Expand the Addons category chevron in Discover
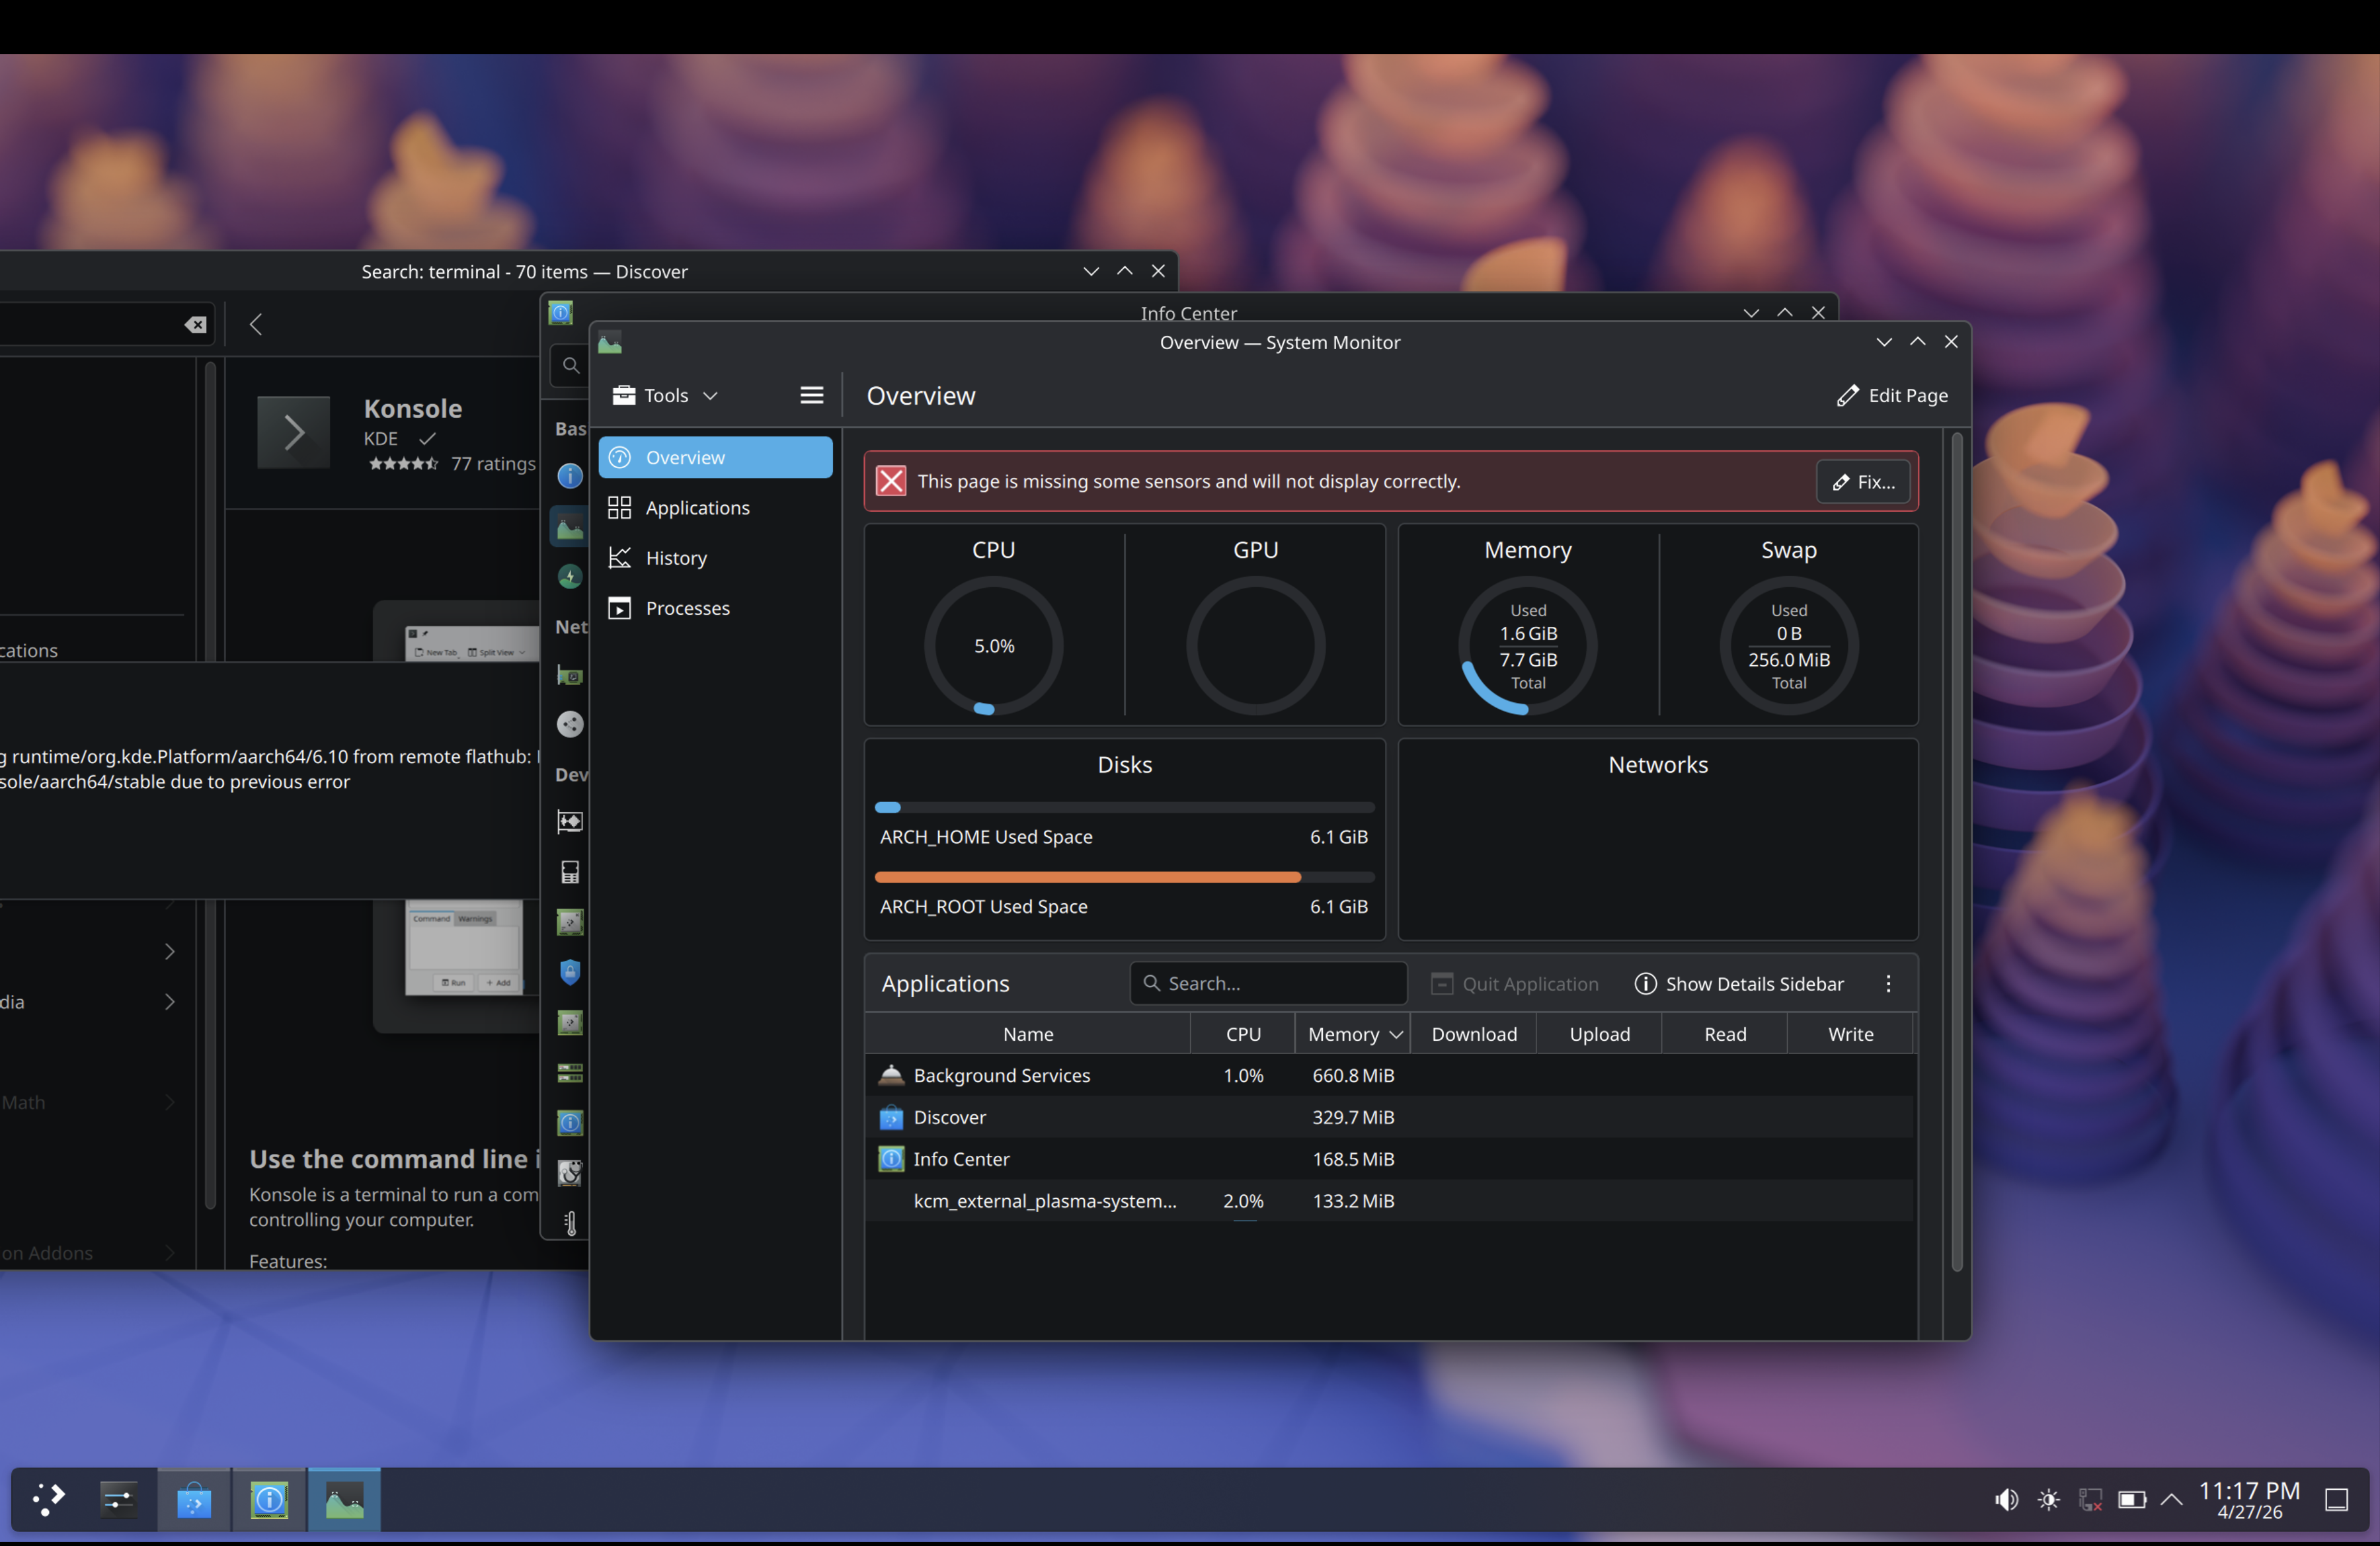 170,1253
